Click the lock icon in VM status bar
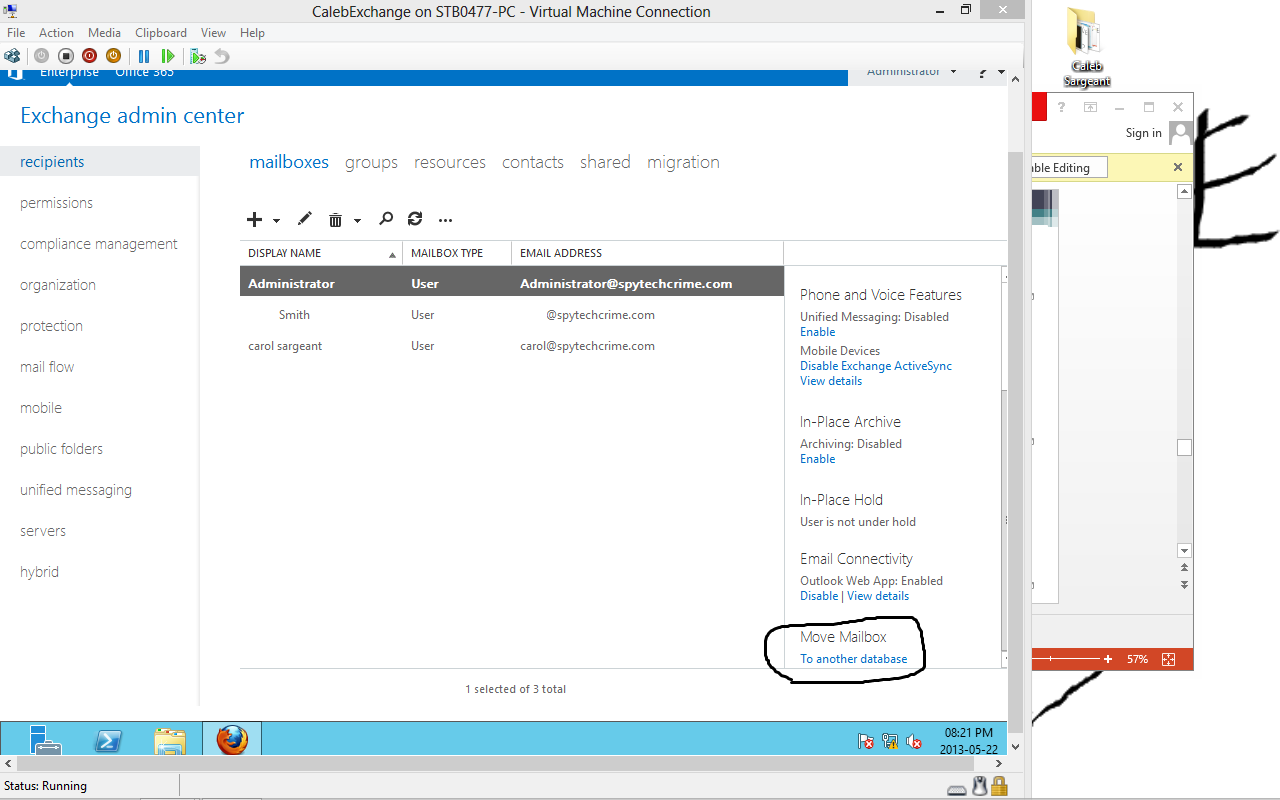The image size is (1280, 800). (x=997, y=786)
